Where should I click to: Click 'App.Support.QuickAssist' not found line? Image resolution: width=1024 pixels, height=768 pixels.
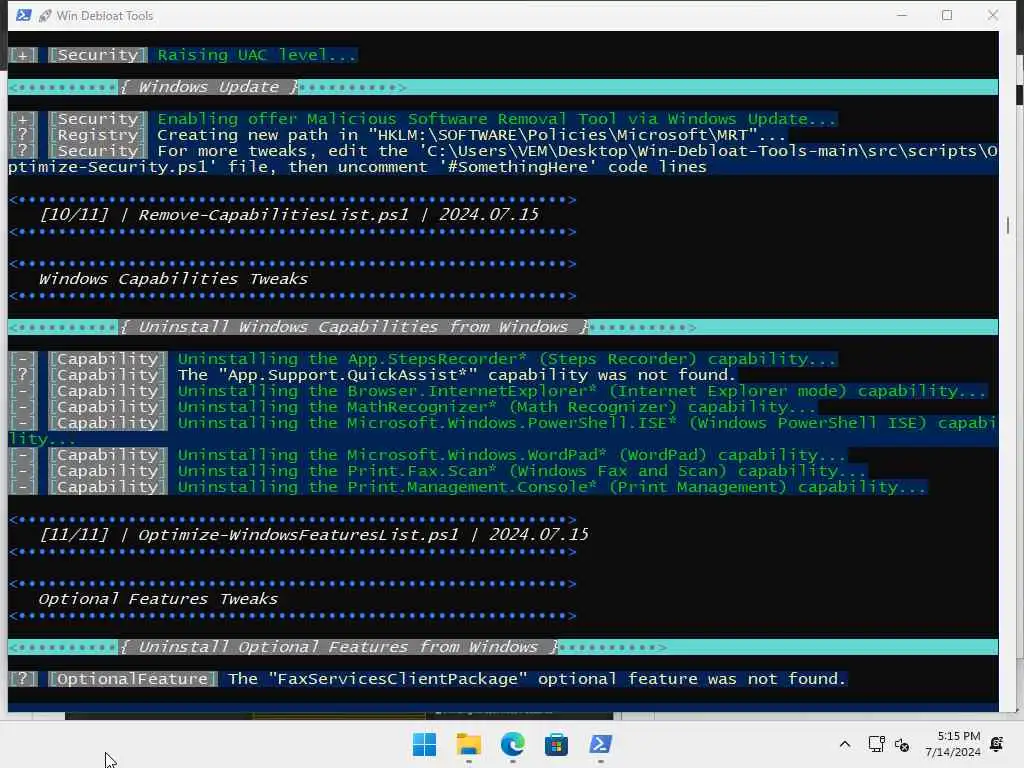point(456,375)
